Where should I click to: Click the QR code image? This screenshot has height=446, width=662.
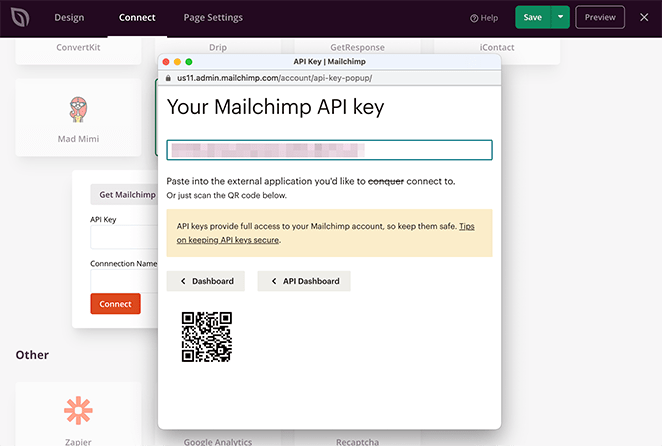(207, 337)
